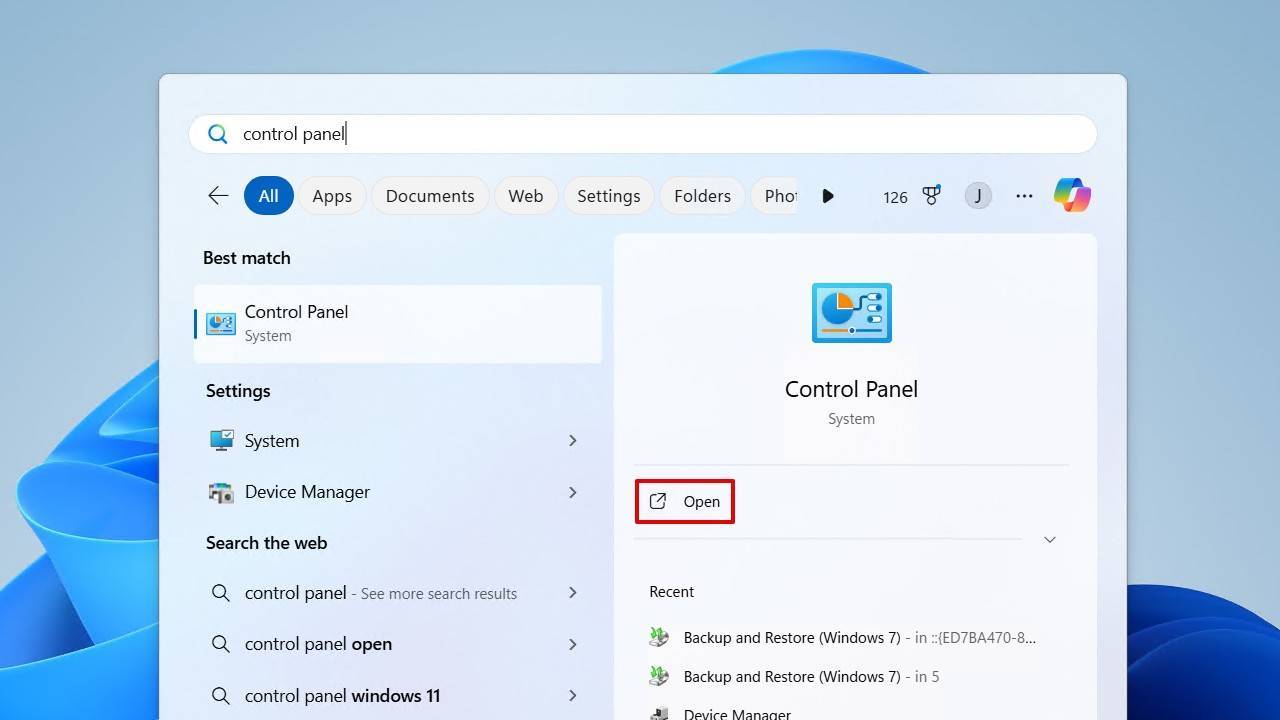This screenshot has width=1280, height=720.
Task: Click Open to launch Control Panel
Action: pyautogui.click(x=685, y=502)
